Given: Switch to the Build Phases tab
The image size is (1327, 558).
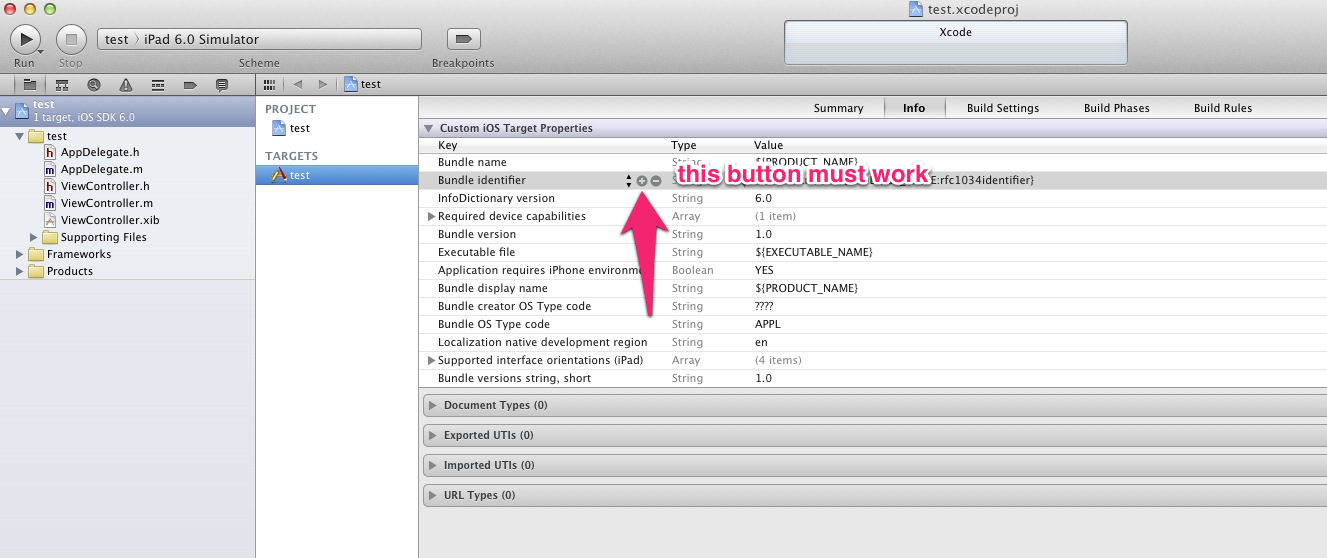Looking at the screenshot, I should [x=1117, y=108].
